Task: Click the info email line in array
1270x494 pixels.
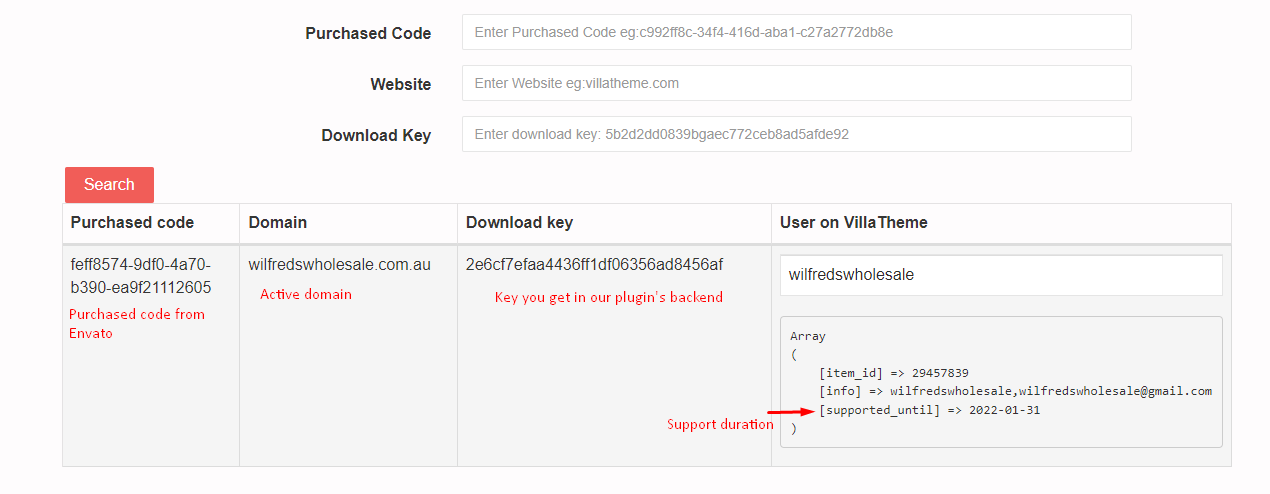Action: pyautogui.click(x=1015, y=391)
